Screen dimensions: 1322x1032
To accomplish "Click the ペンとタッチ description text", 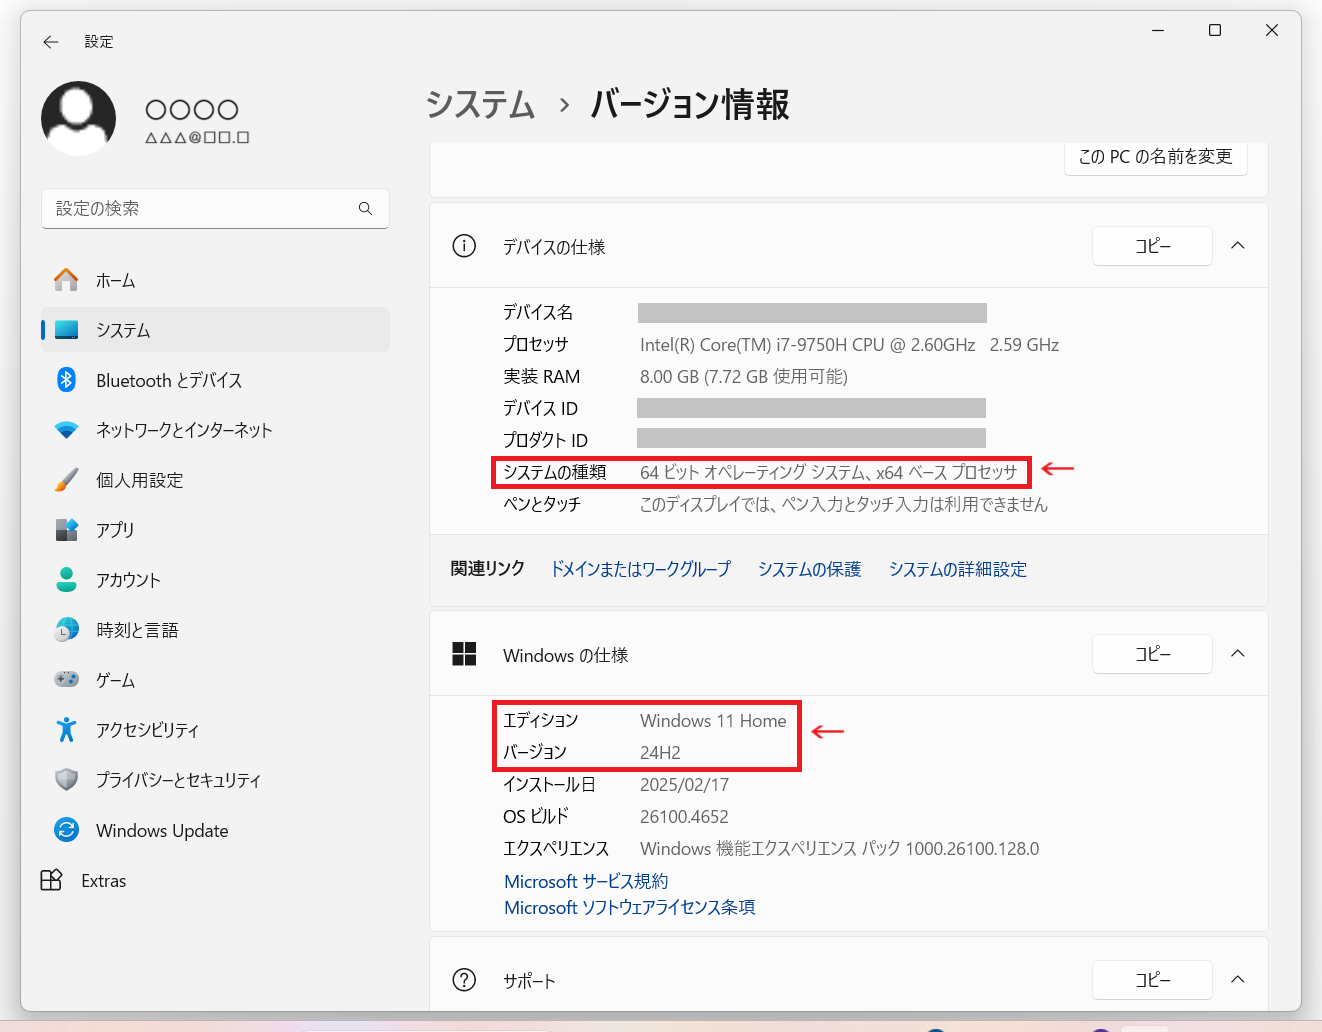I will click(x=843, y=505).
